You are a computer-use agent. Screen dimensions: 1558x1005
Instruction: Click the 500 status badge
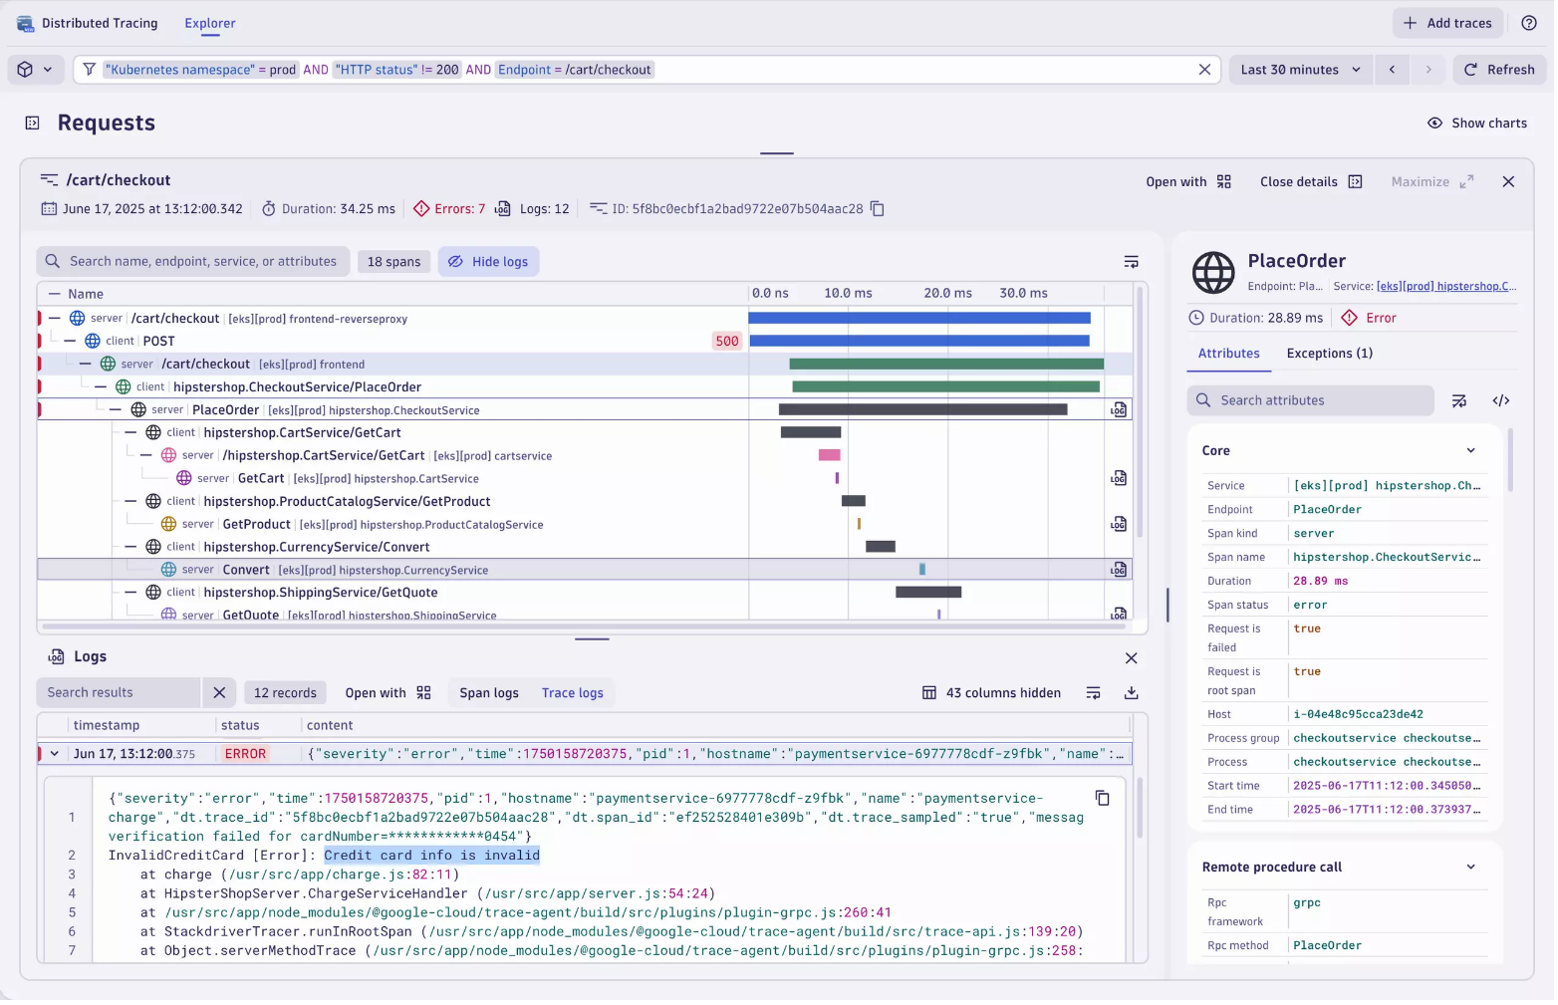728,342
